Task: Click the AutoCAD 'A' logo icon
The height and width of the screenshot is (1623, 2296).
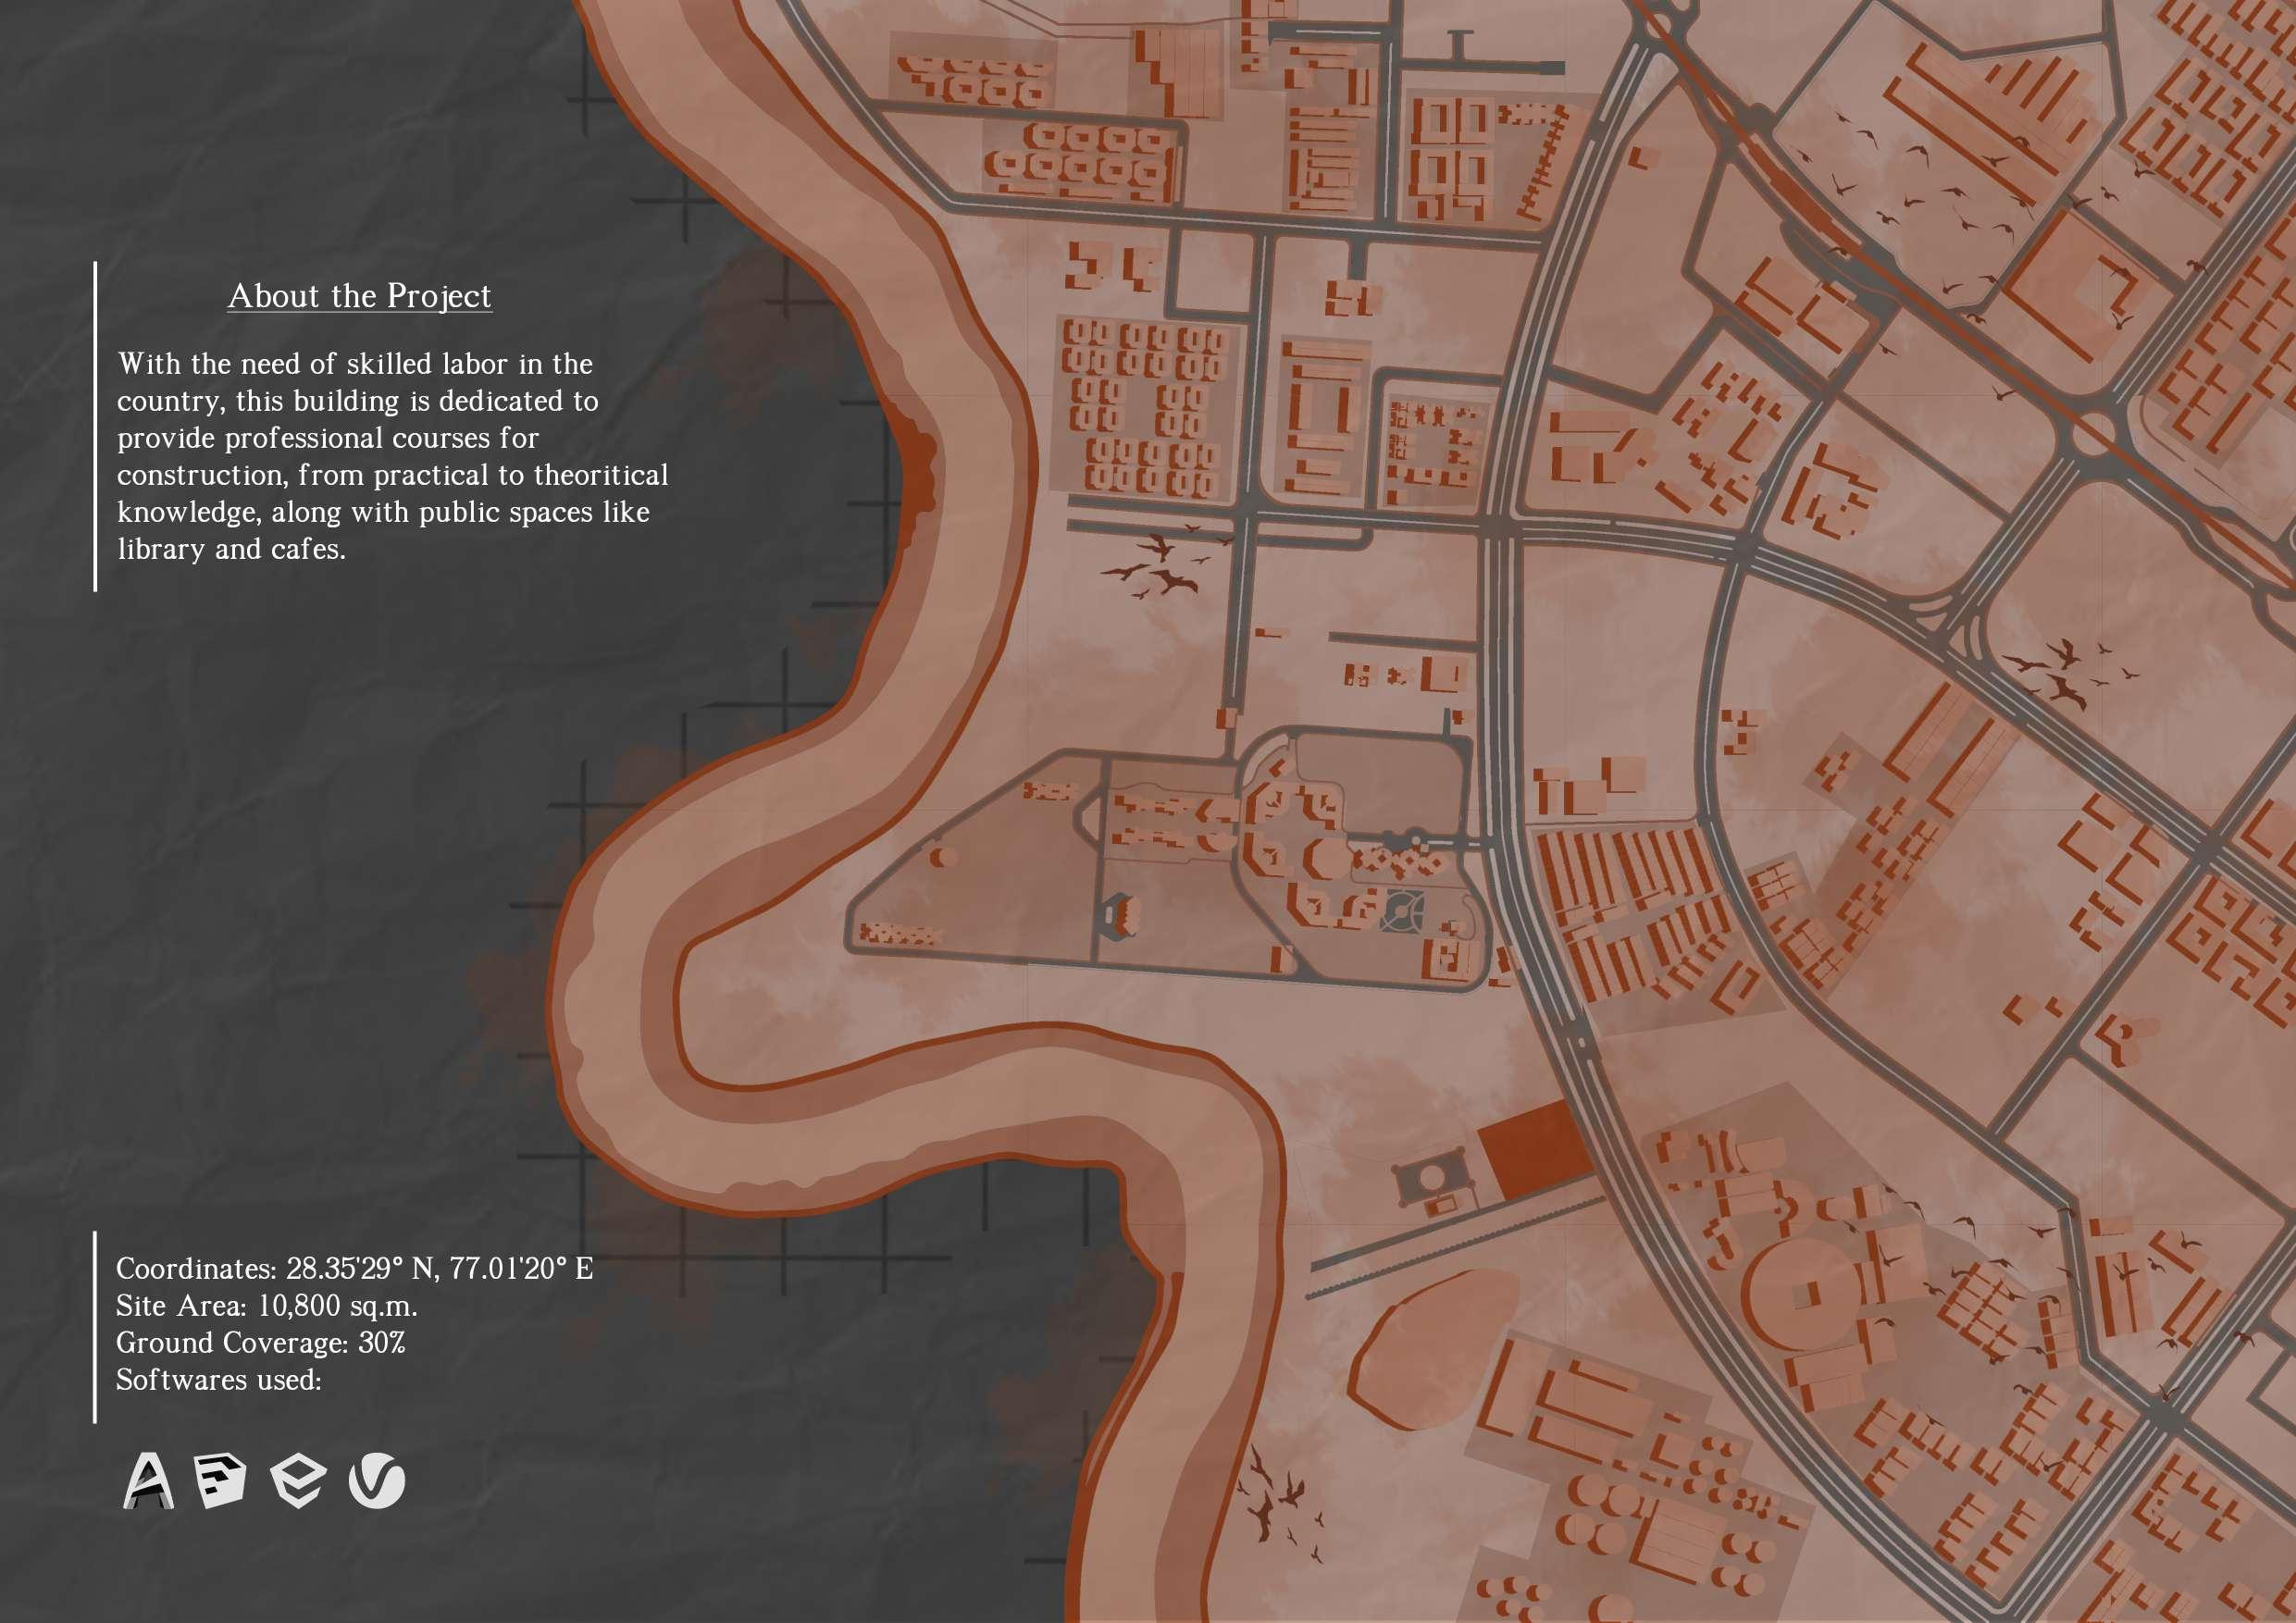Action: (x=148, y=1480)
